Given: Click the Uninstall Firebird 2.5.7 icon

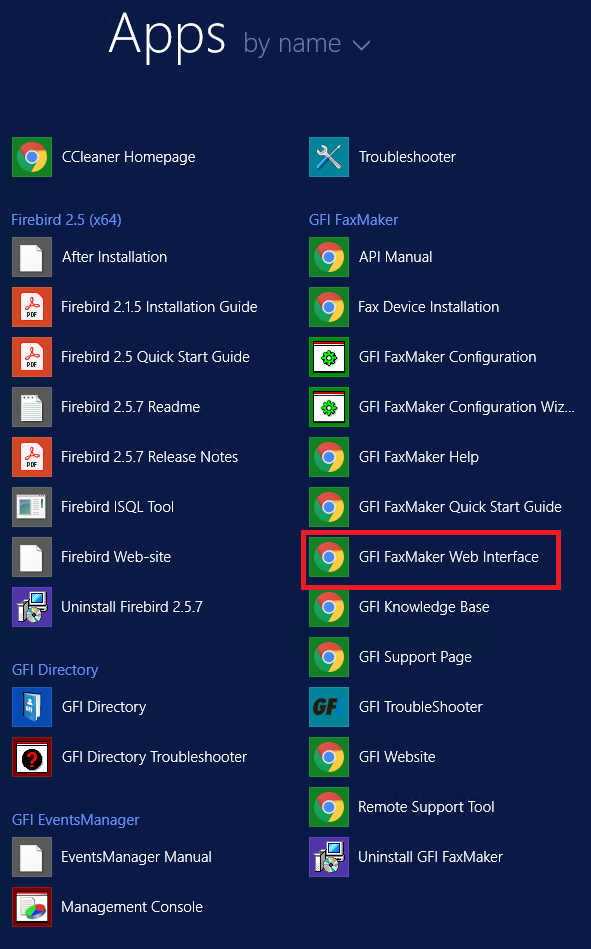Looking at the screenshot, I should tap(31, 607).
